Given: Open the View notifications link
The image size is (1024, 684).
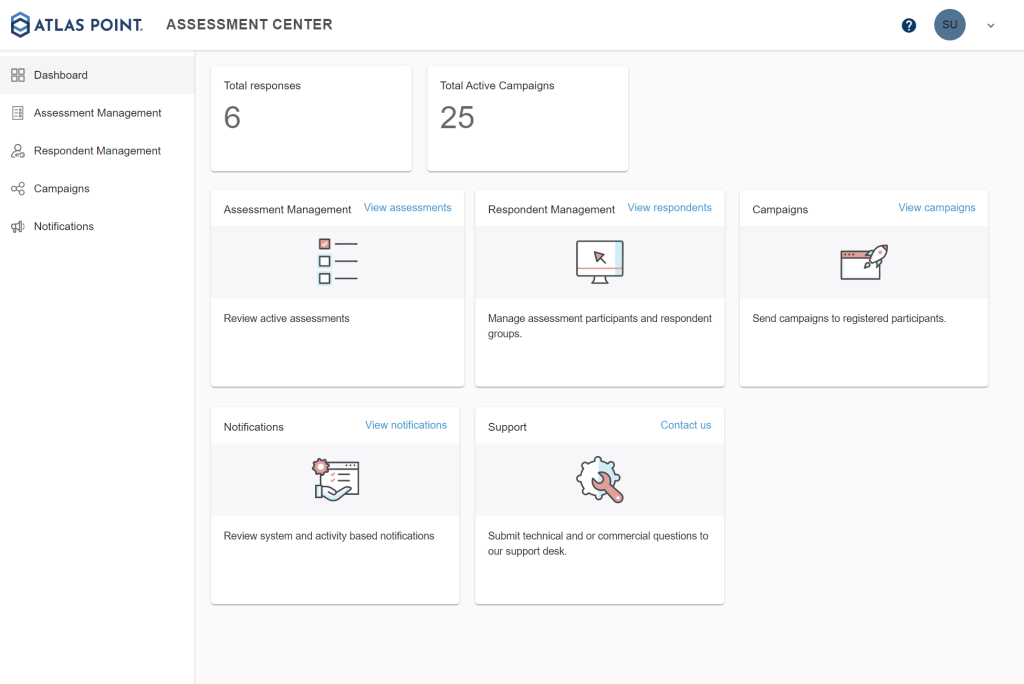Looking at the screenshot, I should [405, 425].
